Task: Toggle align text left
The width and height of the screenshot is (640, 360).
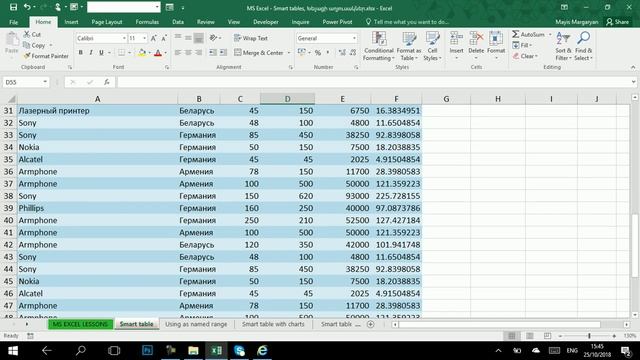Action: (x=178, y=53)
